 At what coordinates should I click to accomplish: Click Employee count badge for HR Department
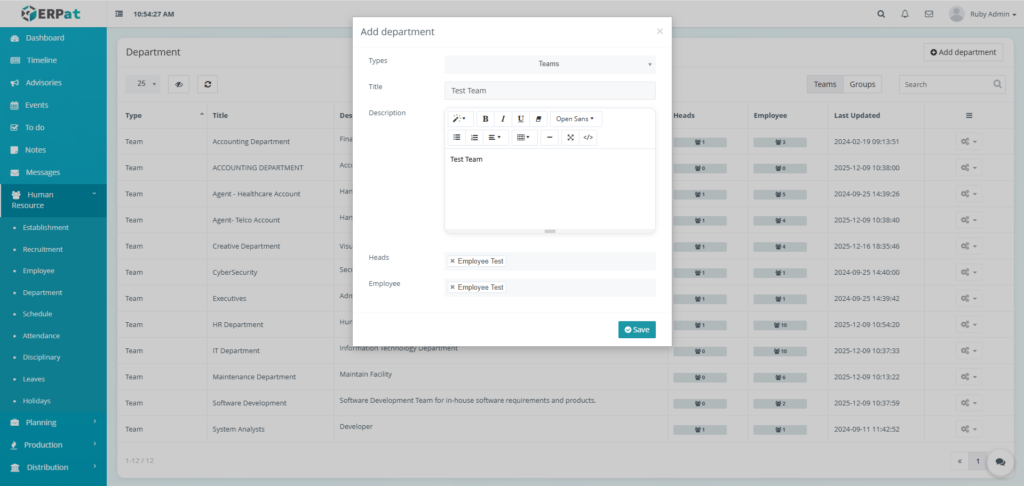780,325
